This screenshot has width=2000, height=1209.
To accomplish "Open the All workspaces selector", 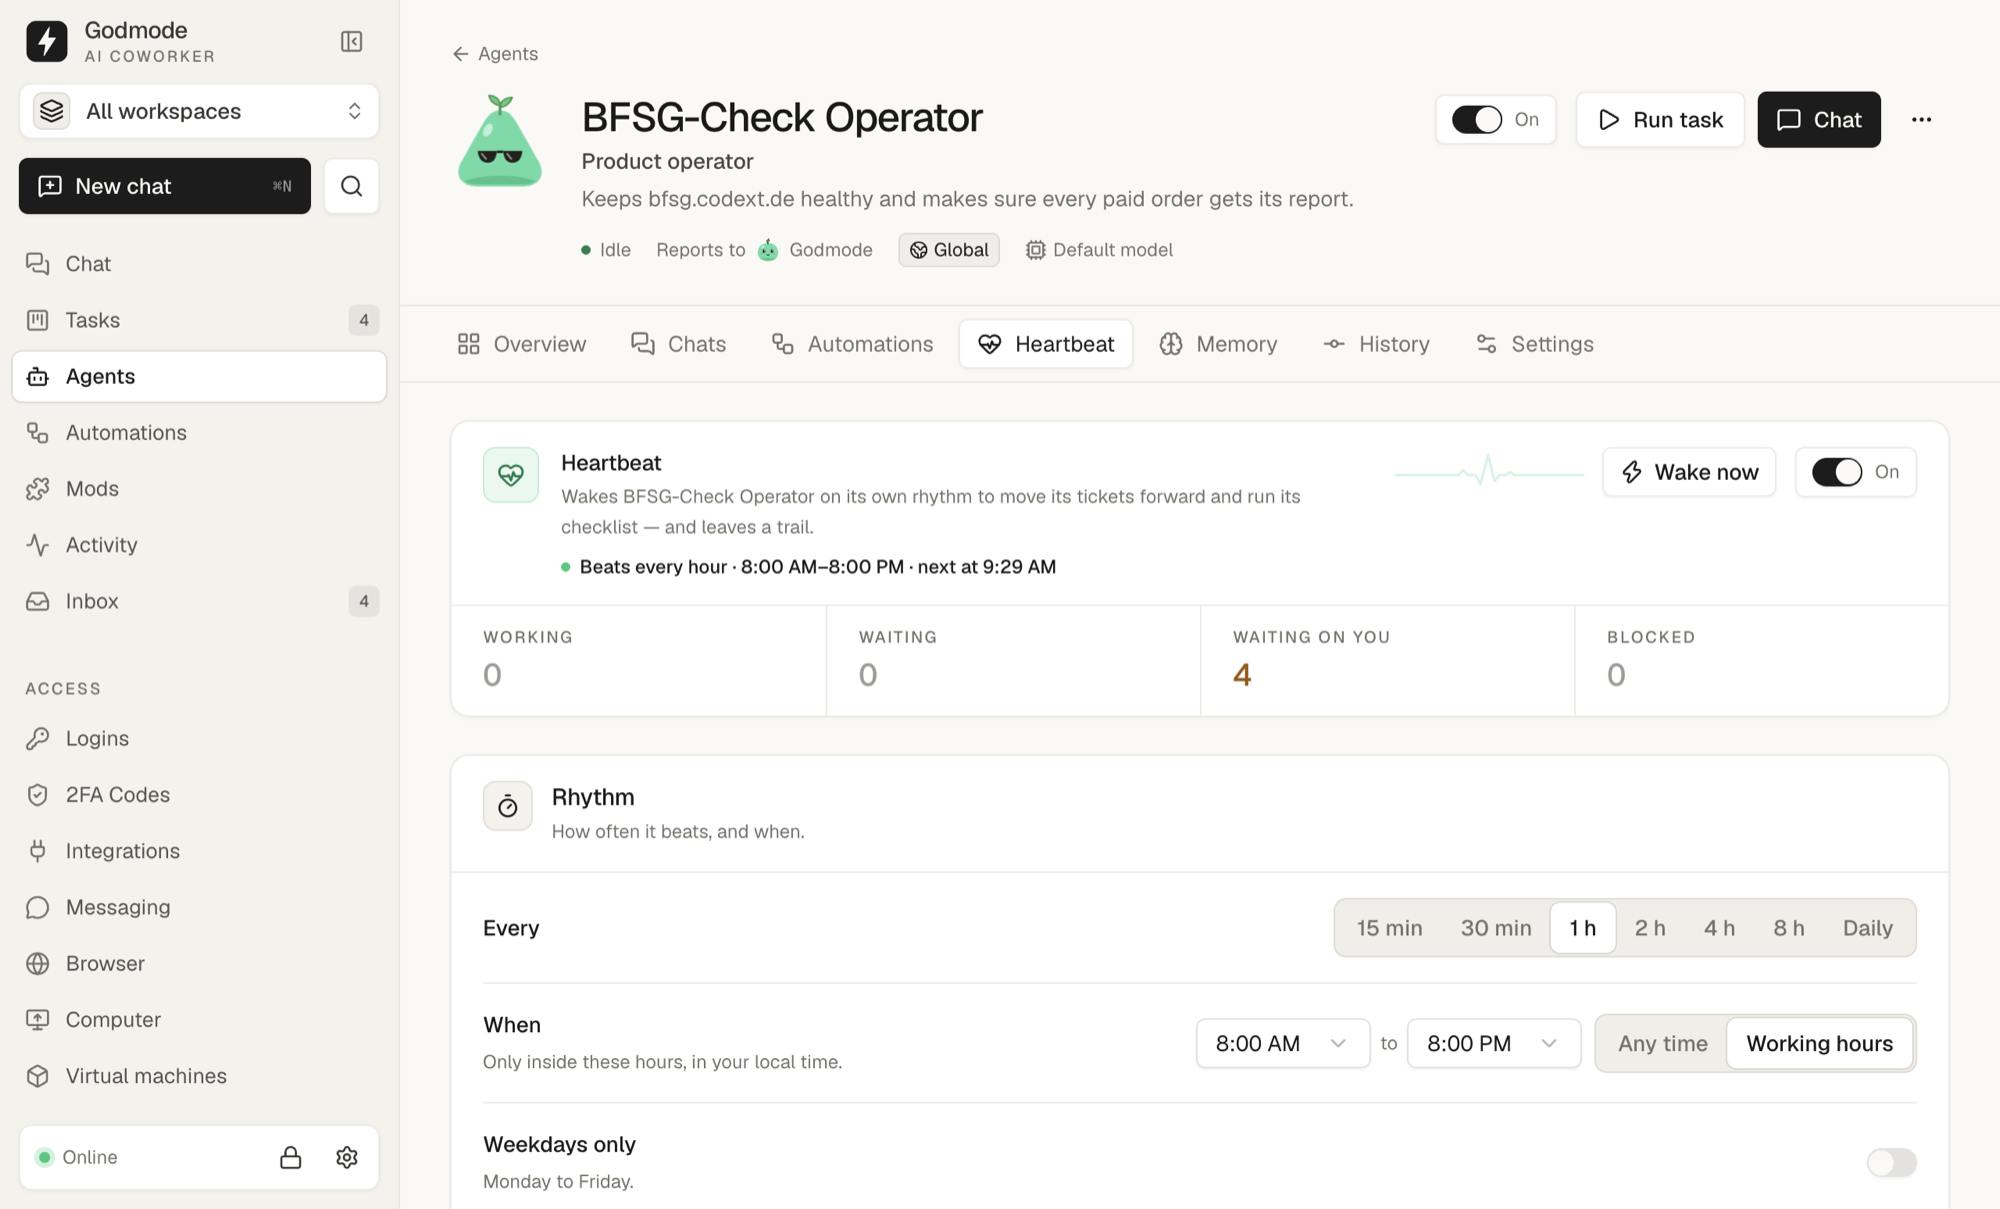I will [199, 111].
